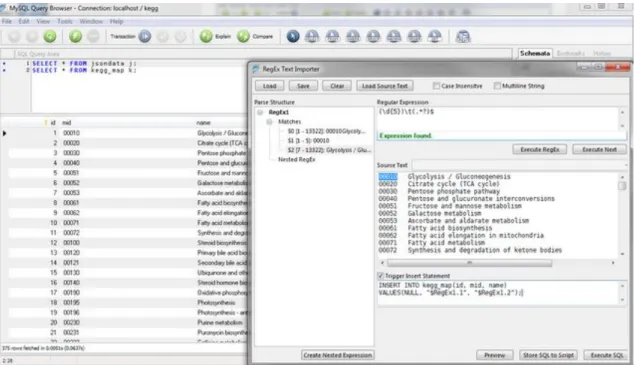The height and width of the screenshot is (365, 635).
Task: Click the Execute SQL button
Action: 607,355
